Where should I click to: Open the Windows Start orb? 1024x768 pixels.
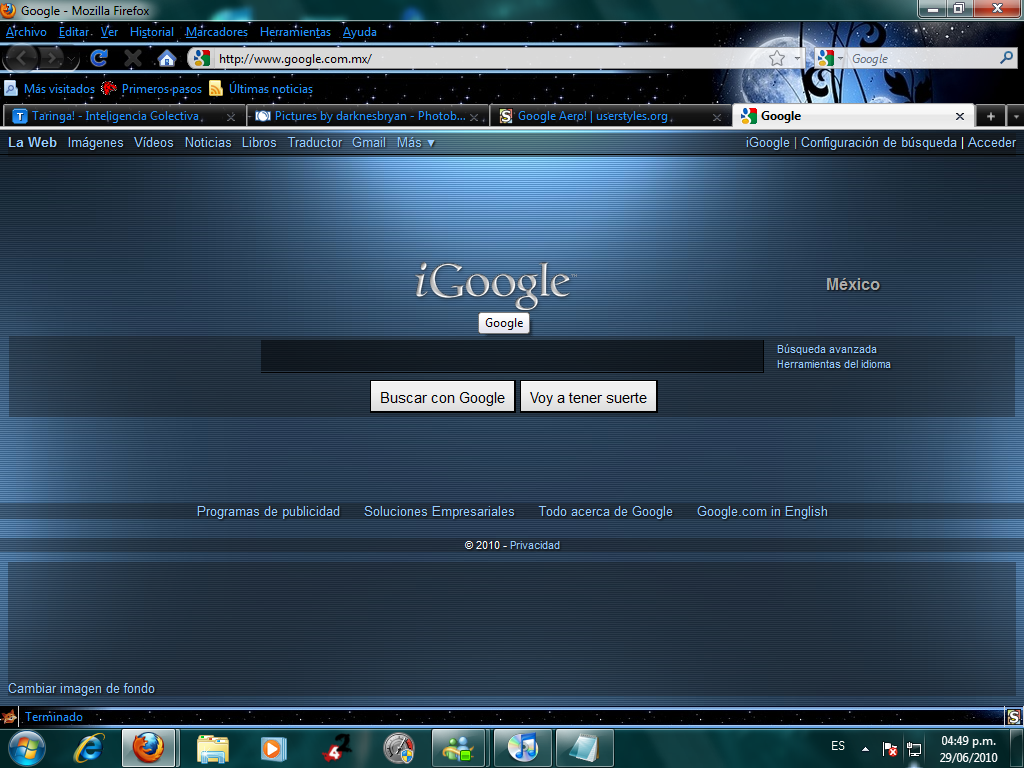(26, 748)
